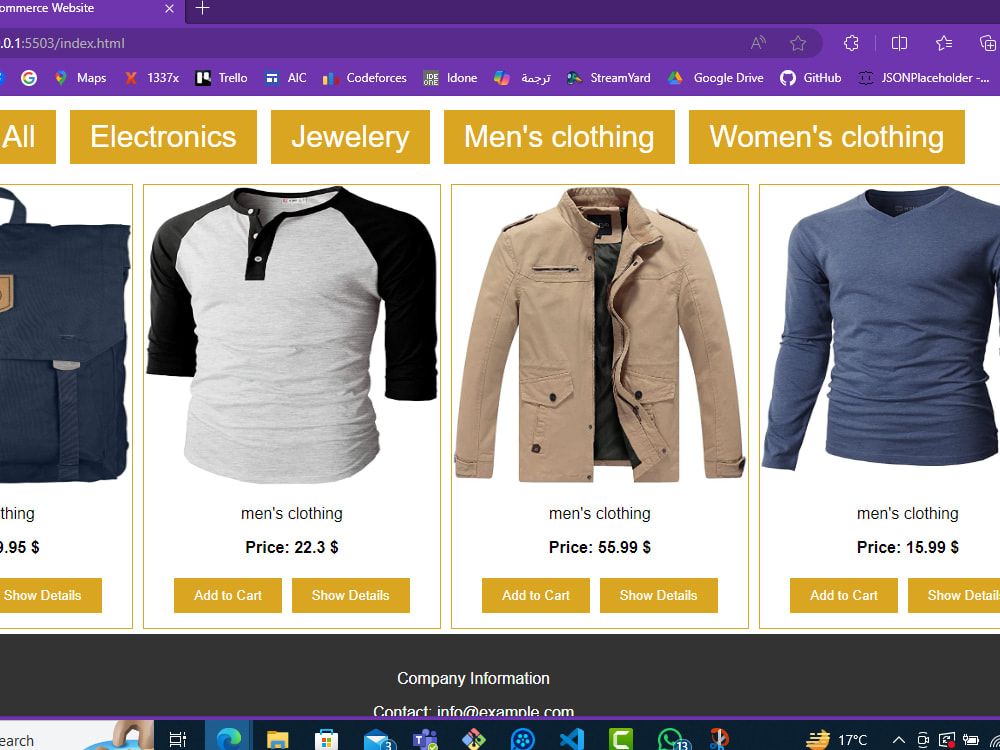Open Visual Studio Code from taskbar

(572, 739)
